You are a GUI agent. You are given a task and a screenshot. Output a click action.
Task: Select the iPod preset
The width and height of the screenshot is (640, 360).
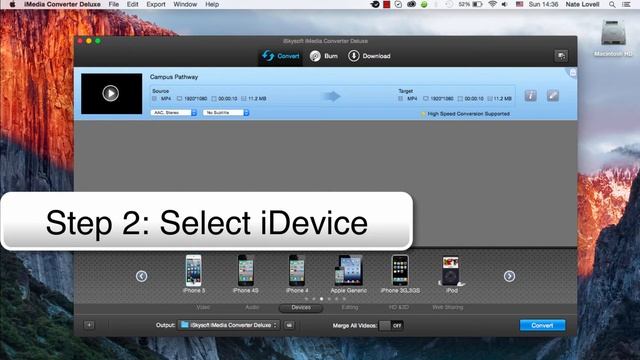(x=451, y=274)
